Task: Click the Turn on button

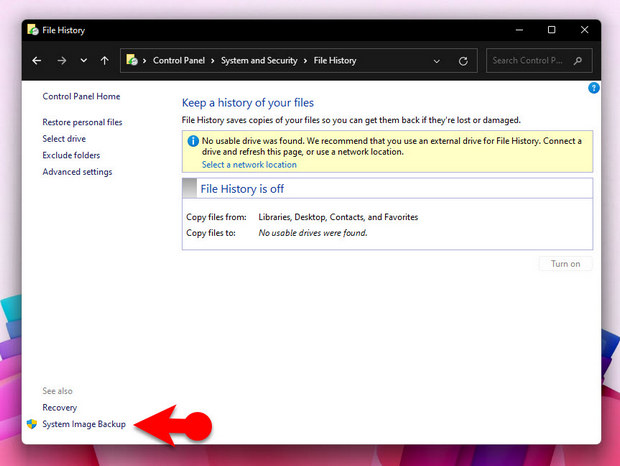Action: (565, 264)
